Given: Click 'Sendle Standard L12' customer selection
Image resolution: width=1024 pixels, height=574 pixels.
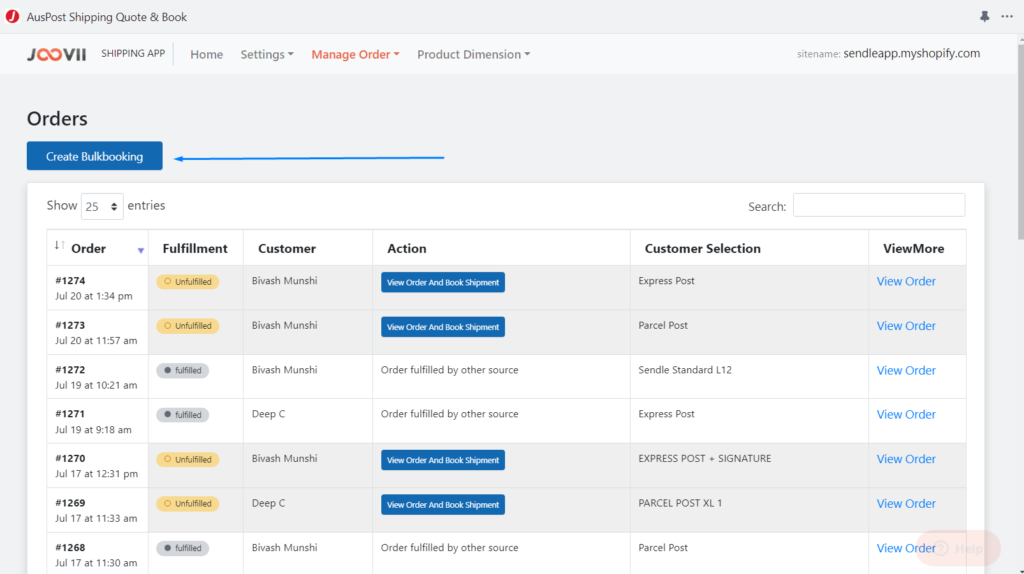Looking at the screenshot, I should click(684, 370).
